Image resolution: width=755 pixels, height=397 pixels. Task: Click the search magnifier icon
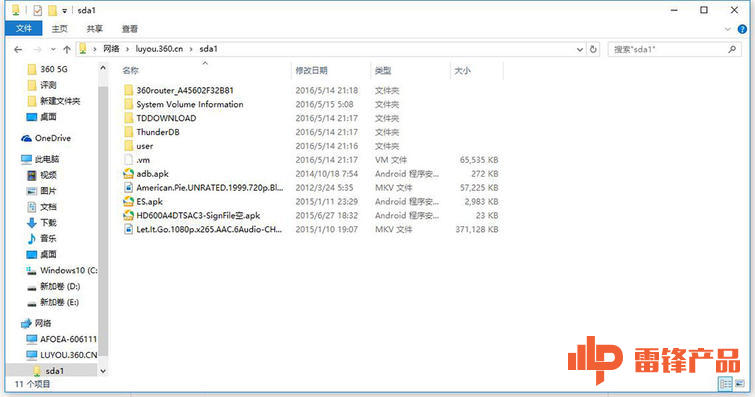(x=732, y=49)
